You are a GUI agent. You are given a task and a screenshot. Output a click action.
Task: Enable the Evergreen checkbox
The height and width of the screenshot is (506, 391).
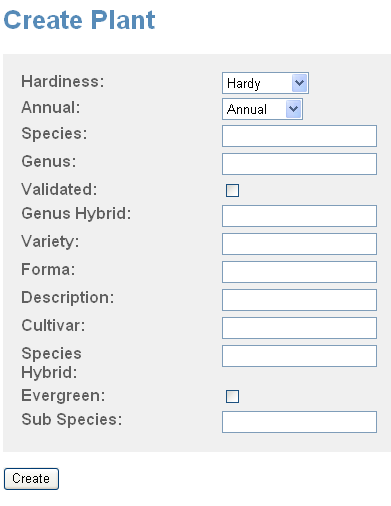coord(232,396)
